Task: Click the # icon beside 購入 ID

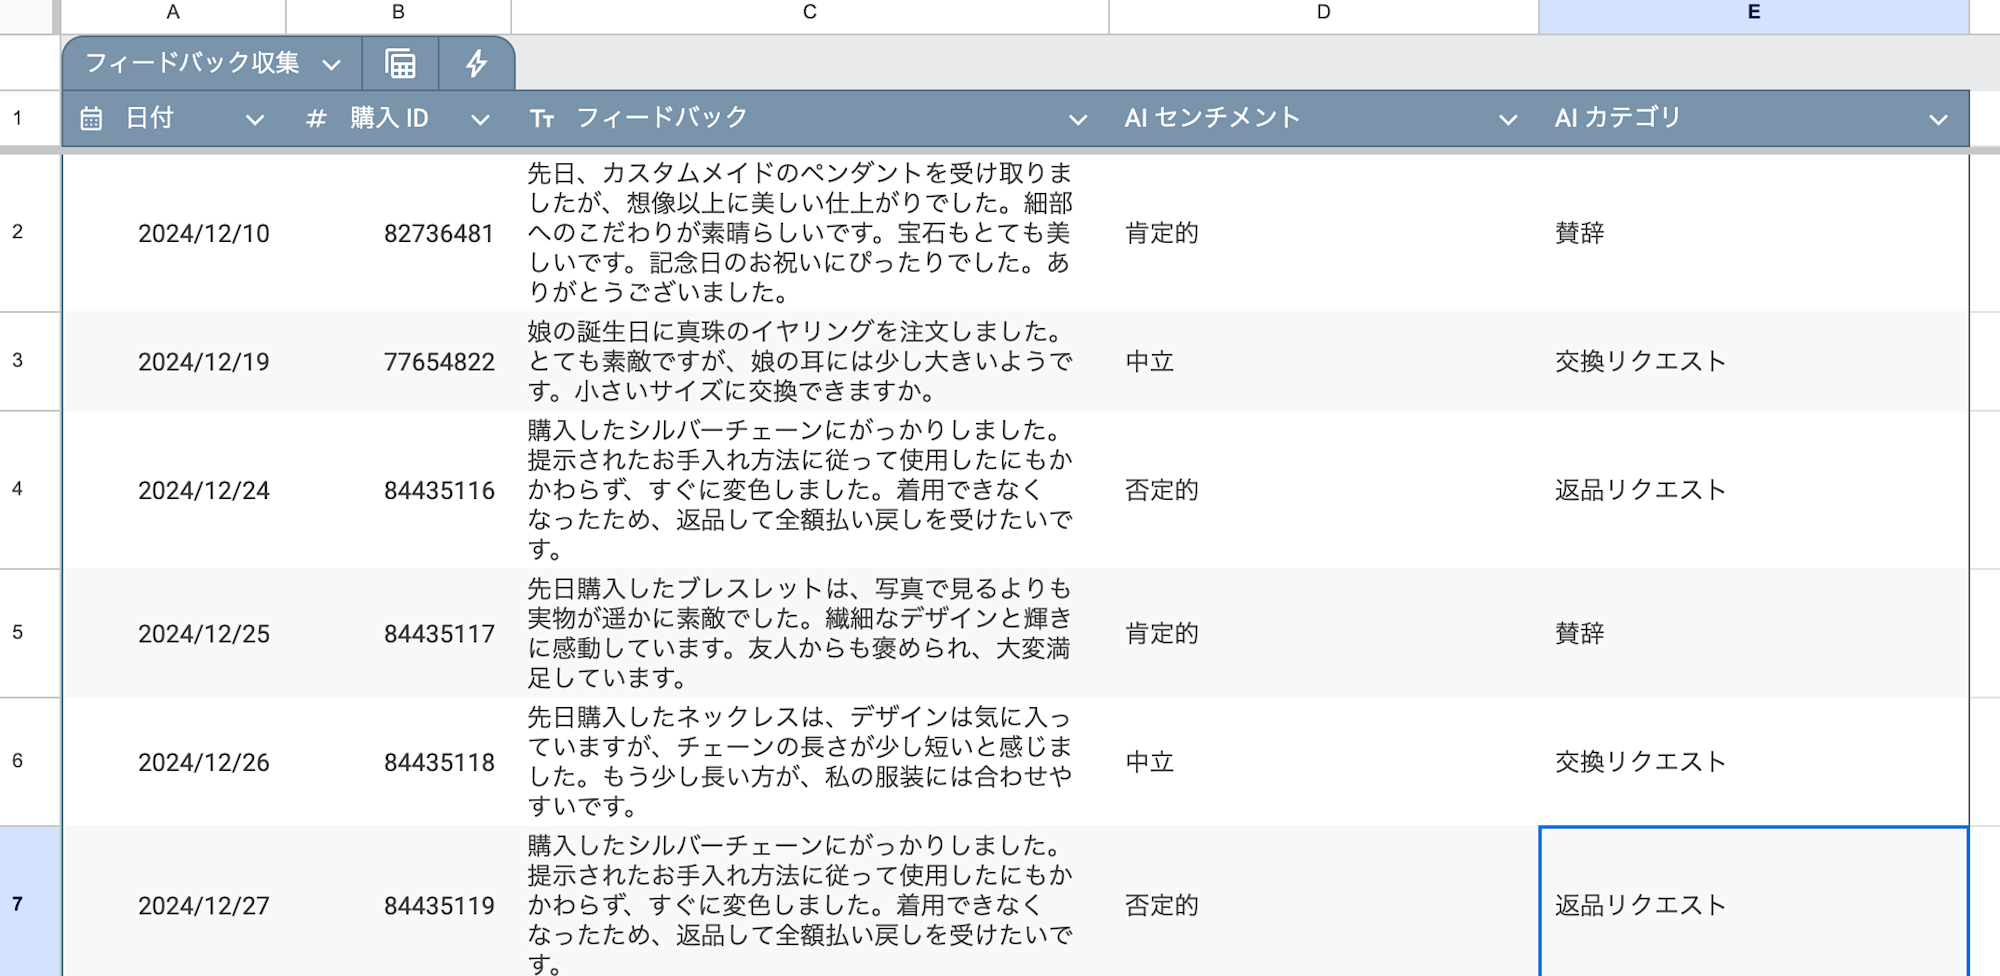Action: 315,118
